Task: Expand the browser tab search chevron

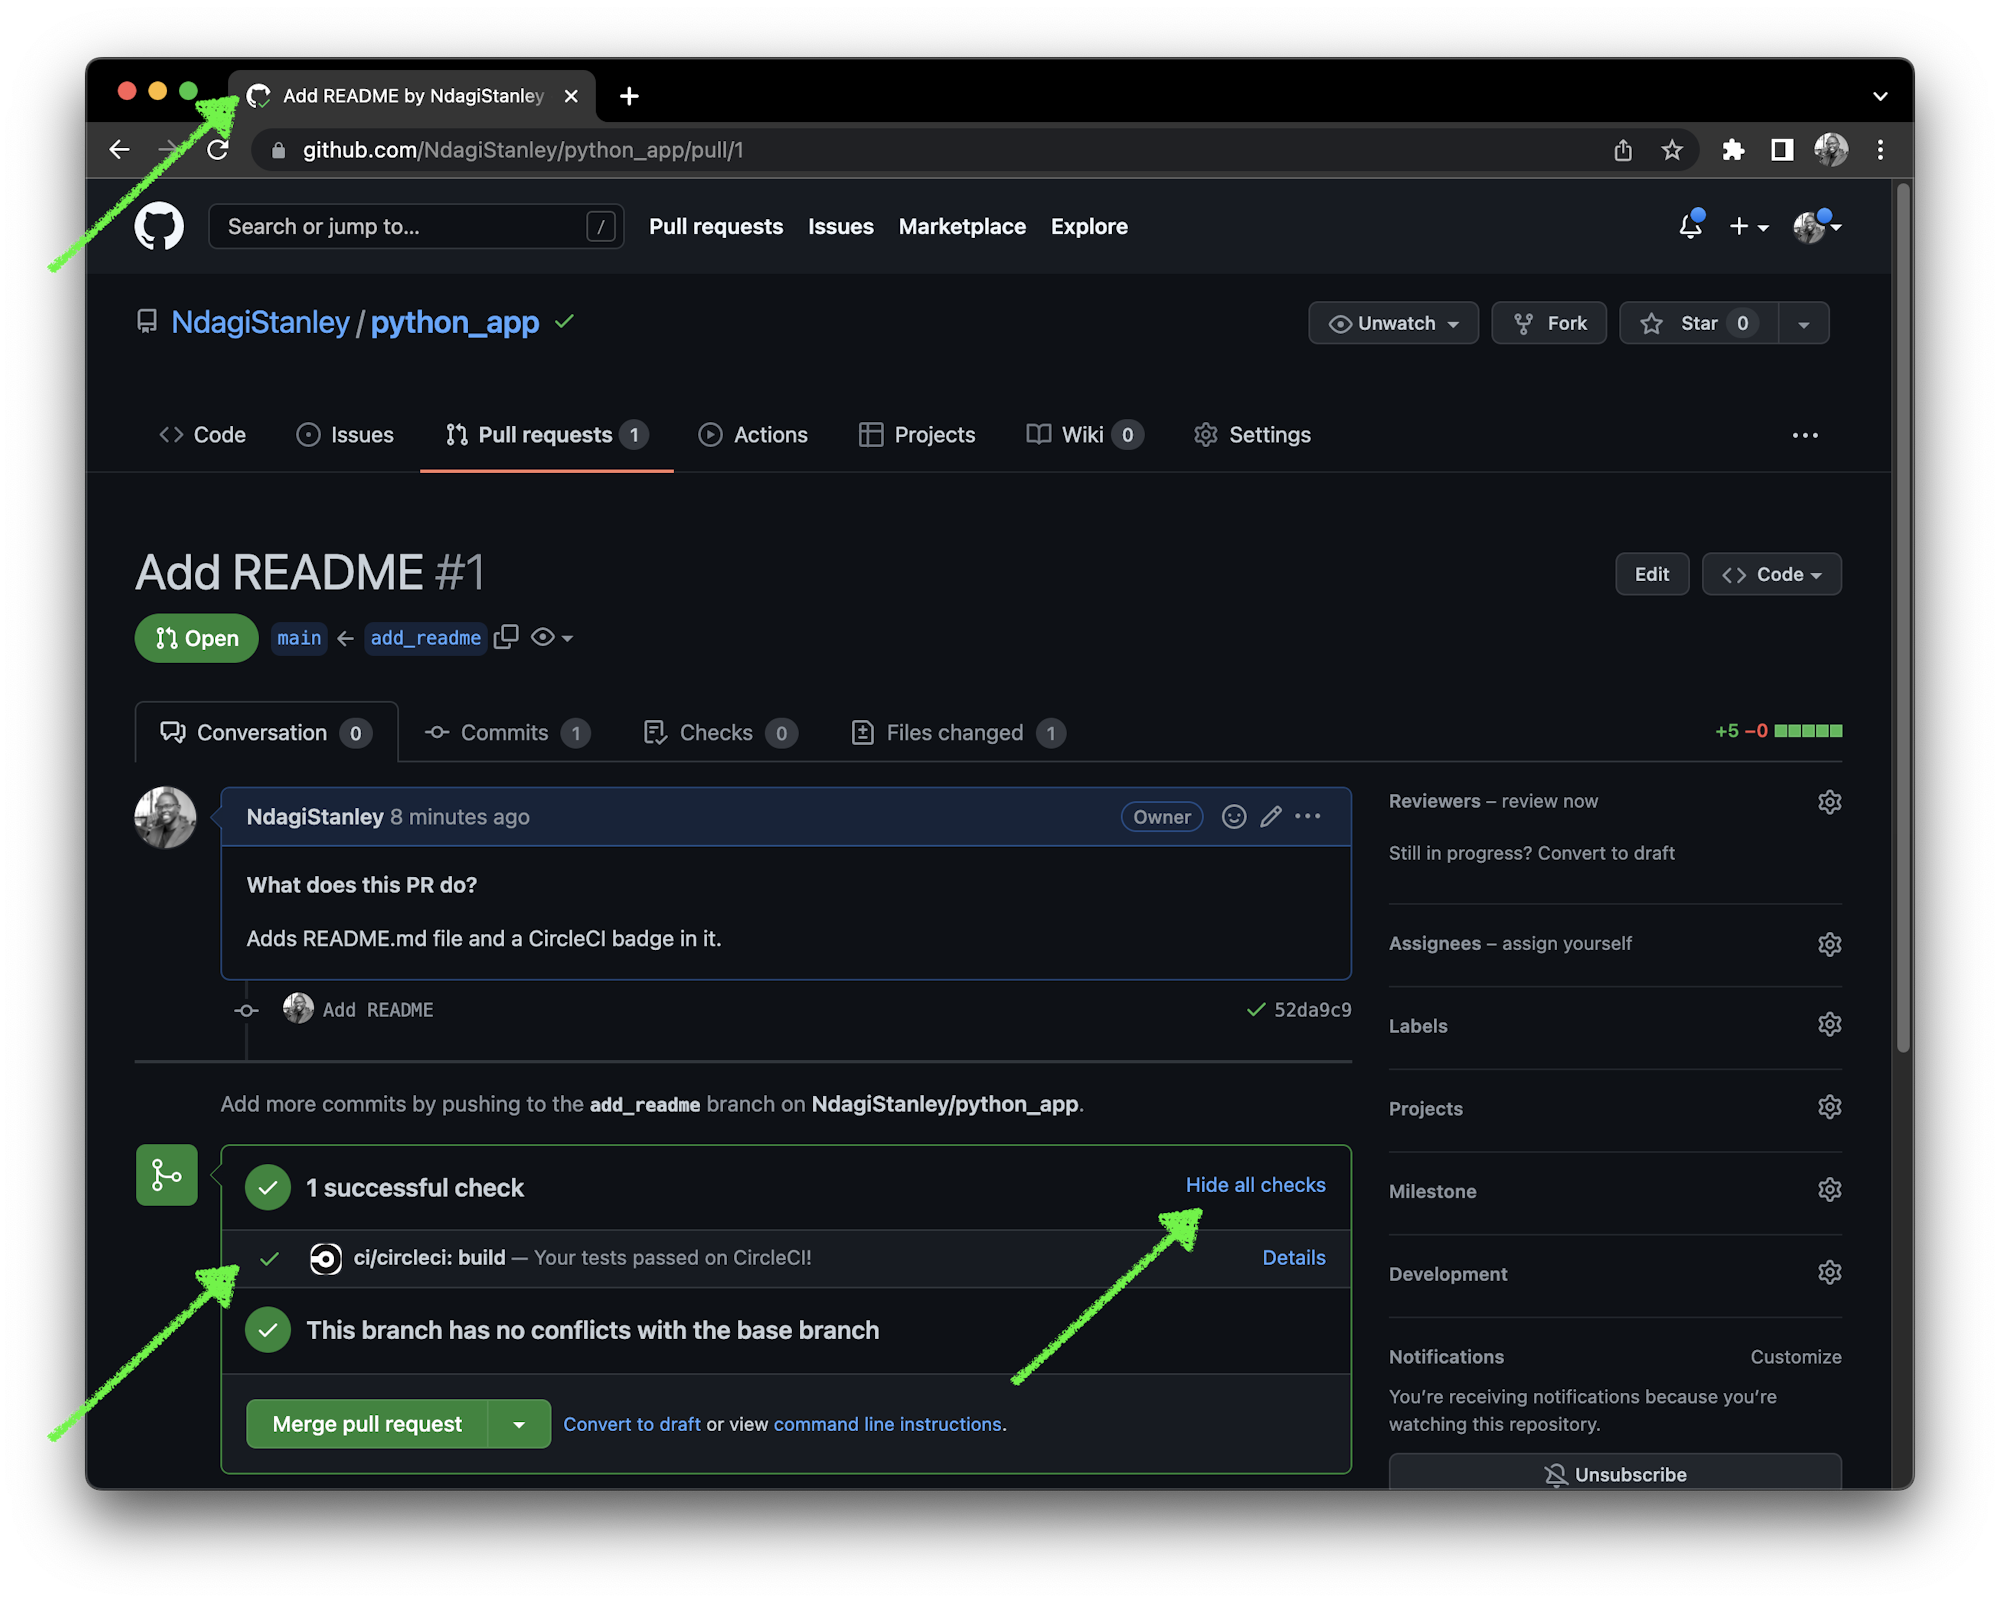Action: point(1880,96)
